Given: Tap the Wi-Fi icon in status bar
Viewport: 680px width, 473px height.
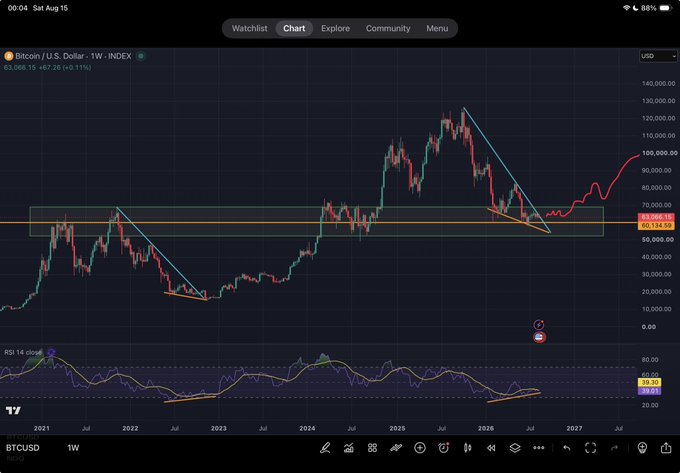Looking at the screenshot, I should (x=626, y=8).
